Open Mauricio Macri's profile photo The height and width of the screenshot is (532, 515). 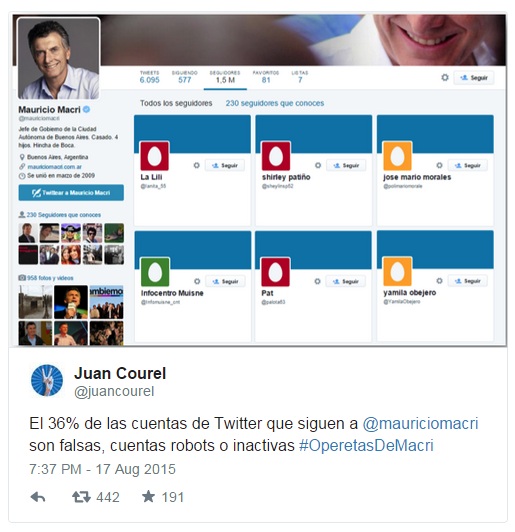[x=59, y=58]
